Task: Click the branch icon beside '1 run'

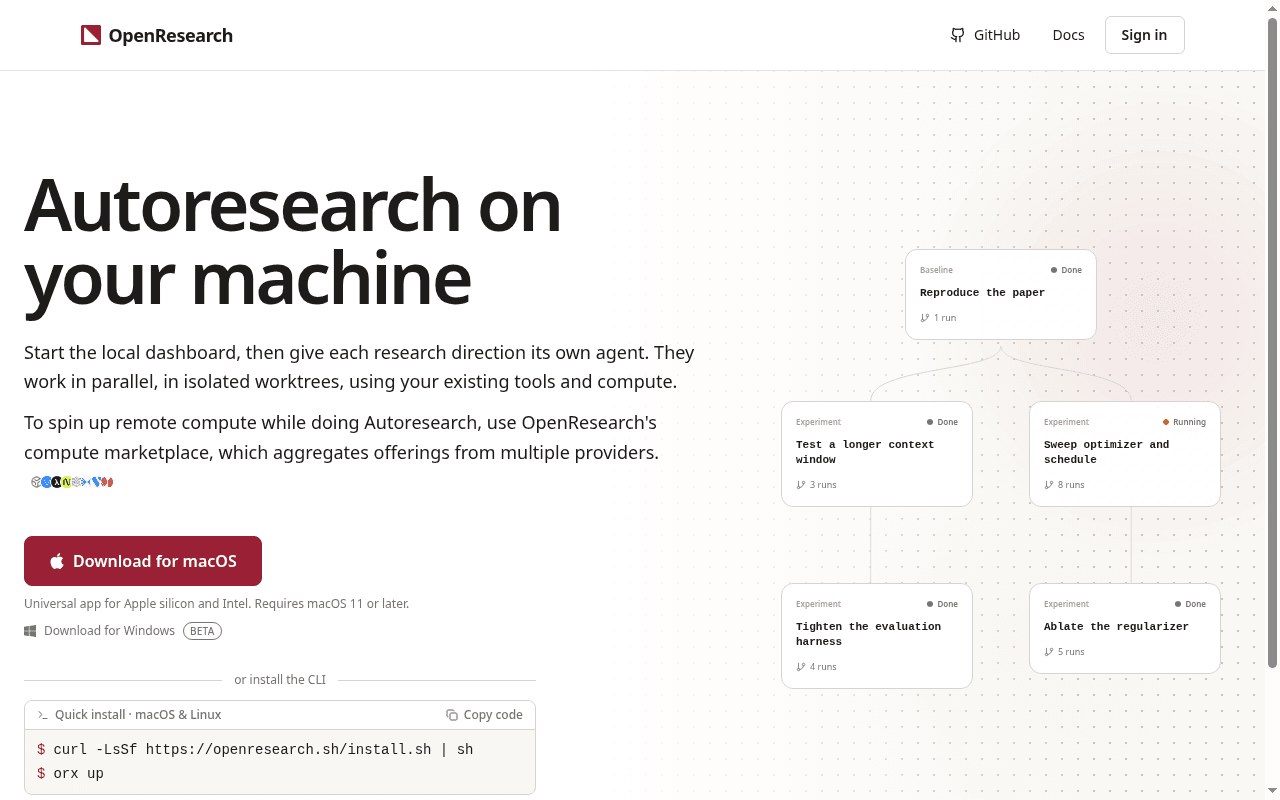Action: tap(925, 318)
